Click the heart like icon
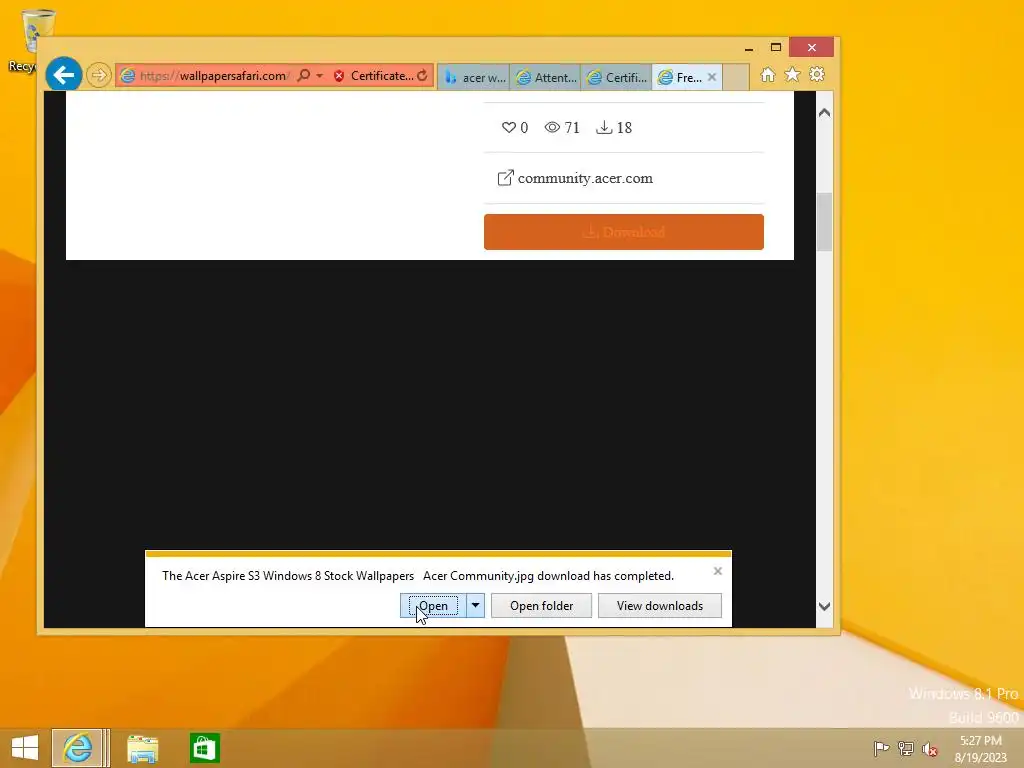This screenshot has width=1024, height=768. tap(508, 127)
